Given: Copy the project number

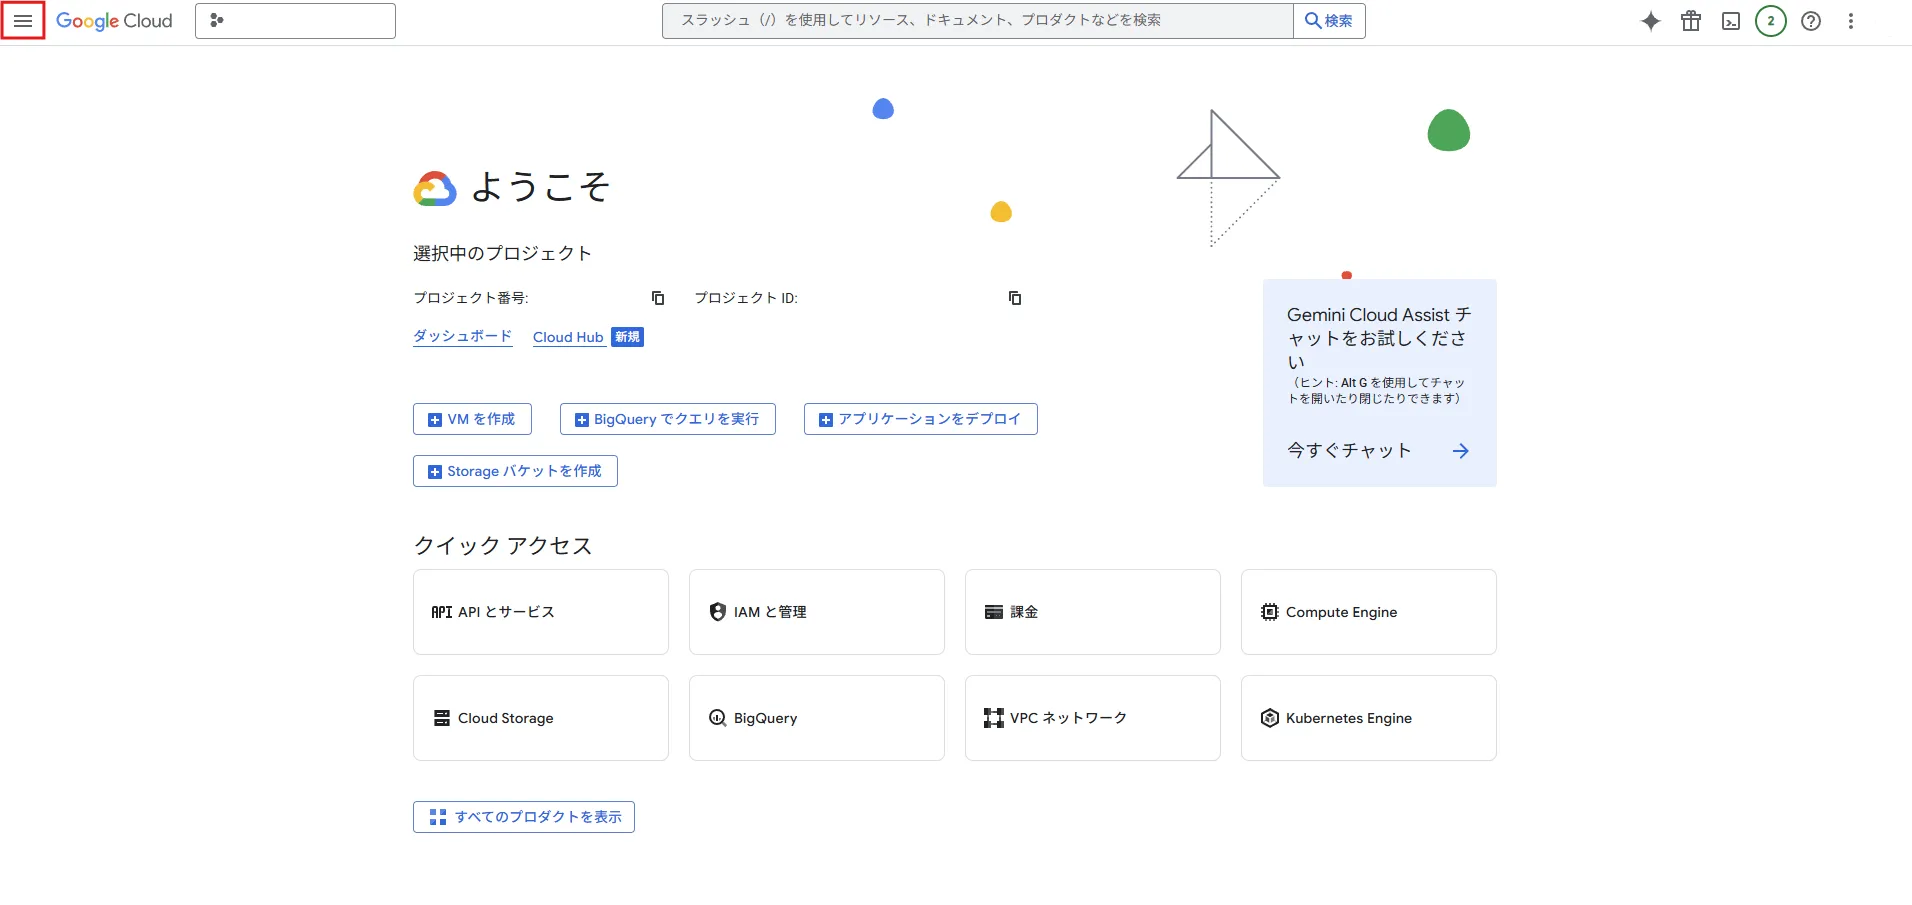Looking at the screenshot, I should (x=658, y=298).
